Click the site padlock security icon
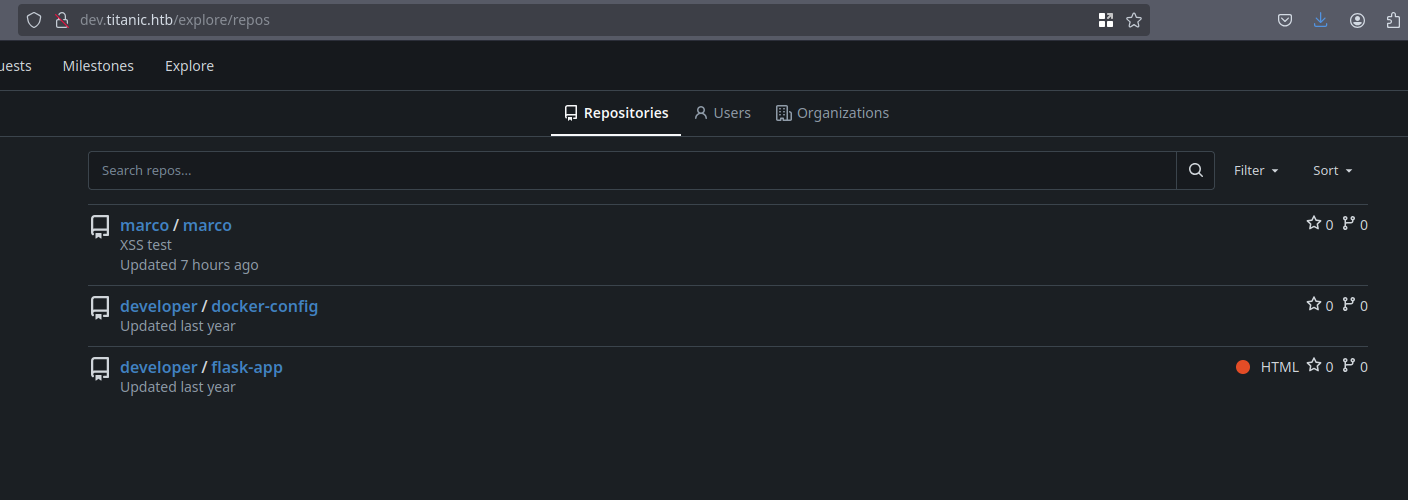 (60, 20)
